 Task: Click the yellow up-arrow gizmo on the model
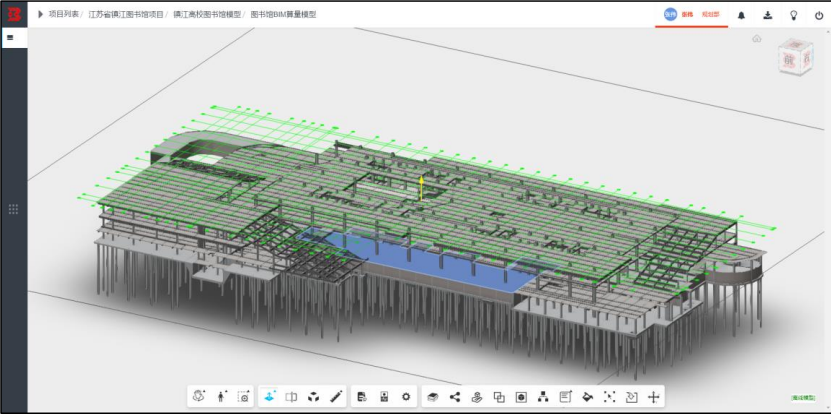pos(421,188)
